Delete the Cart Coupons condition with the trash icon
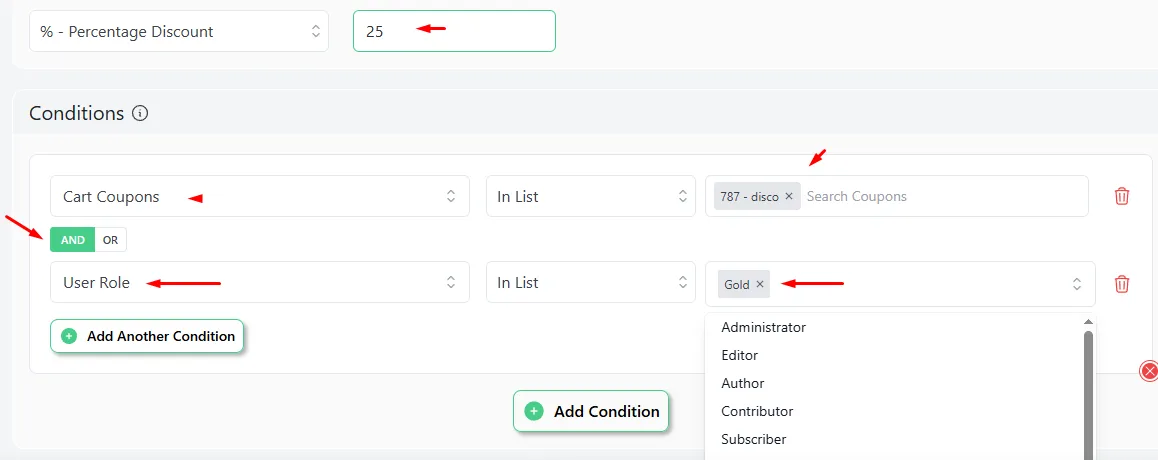The image size is (1158, 460). [x=1122, y=196]
